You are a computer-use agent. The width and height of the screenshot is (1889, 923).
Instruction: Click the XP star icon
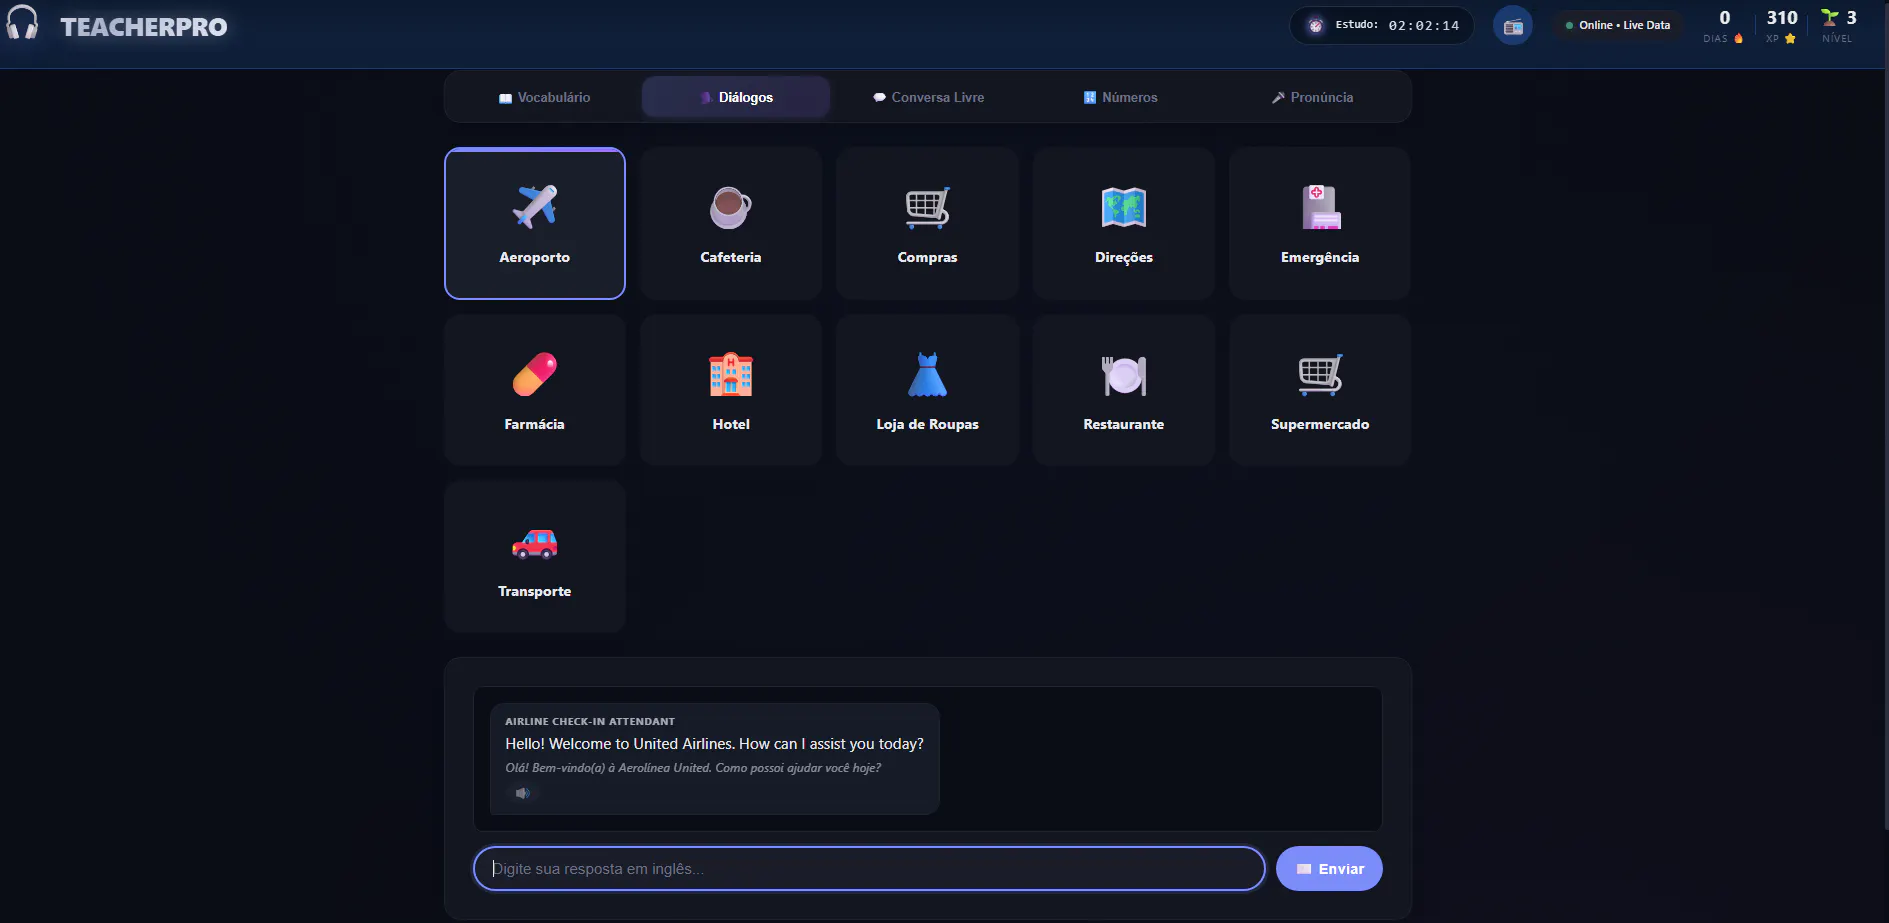point(1790,39)
